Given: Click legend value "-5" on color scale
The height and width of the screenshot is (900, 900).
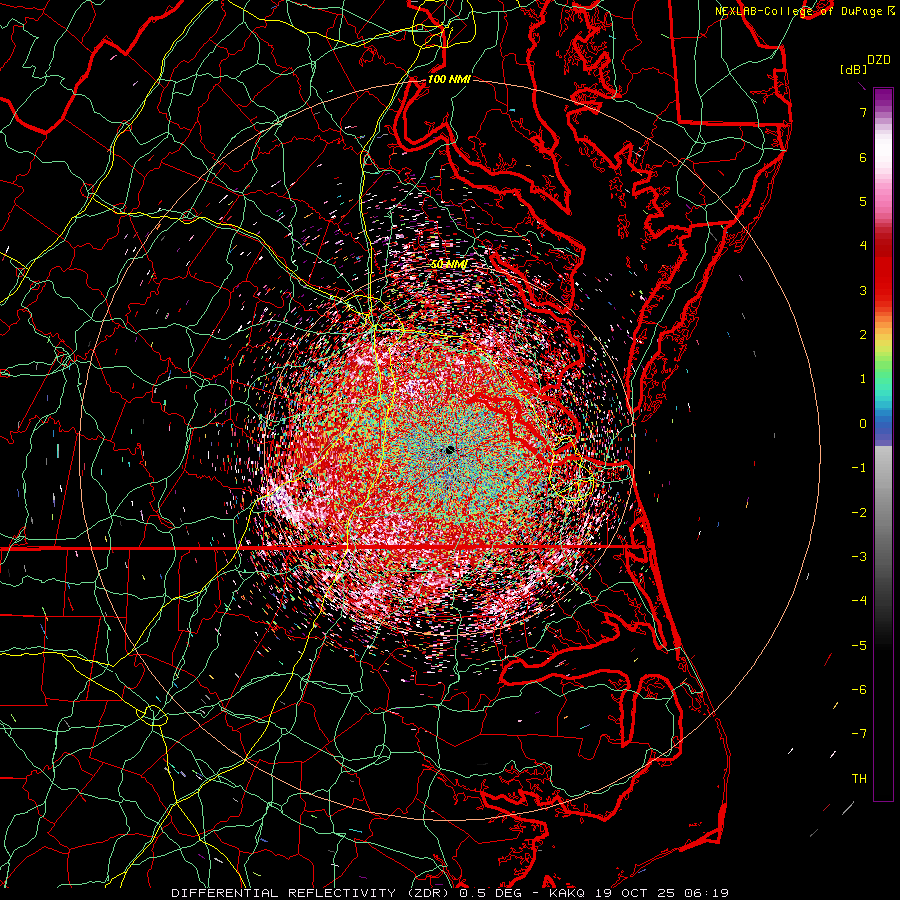Looking at the screenshot, I should click(x=859, y=645).
